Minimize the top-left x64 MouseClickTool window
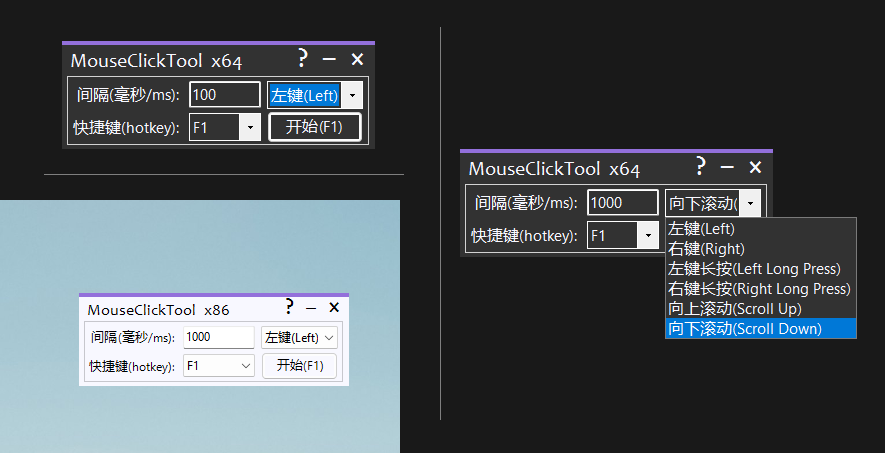This screenshot has height=453, width=885. pyautogui.click(x=329, y=59)
